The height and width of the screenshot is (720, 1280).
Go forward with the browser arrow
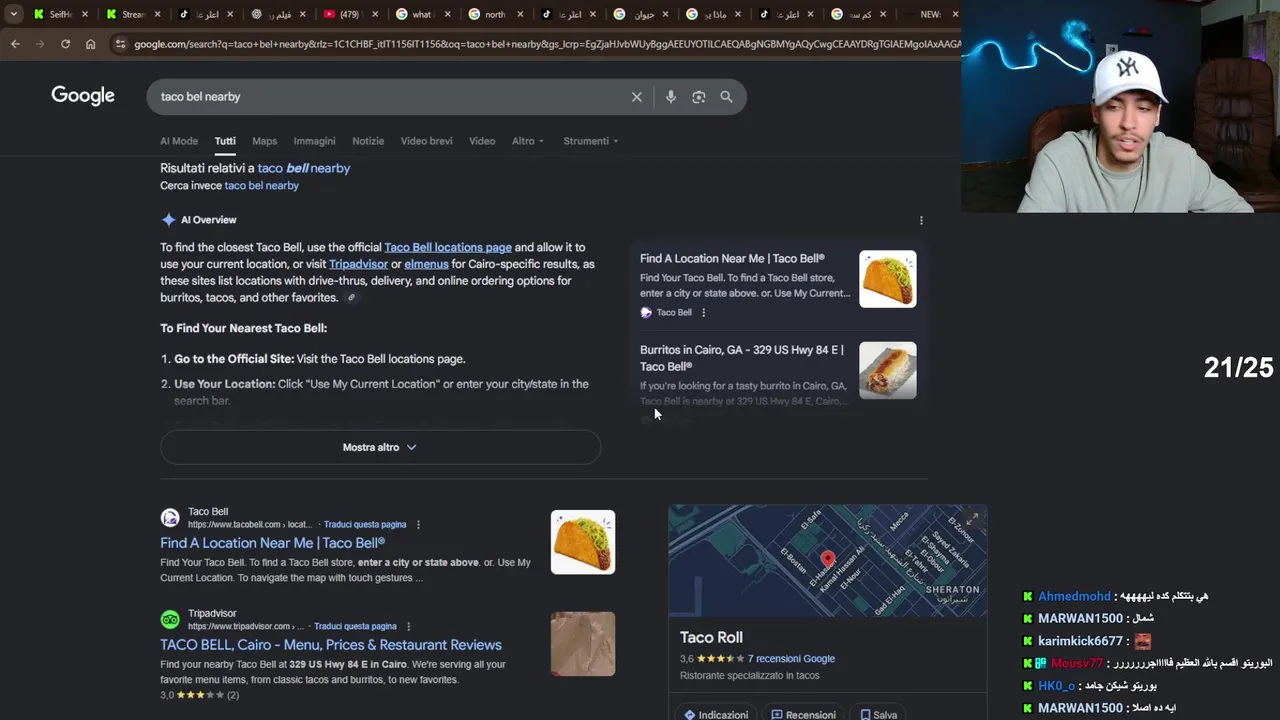click(x=40, y=44)
